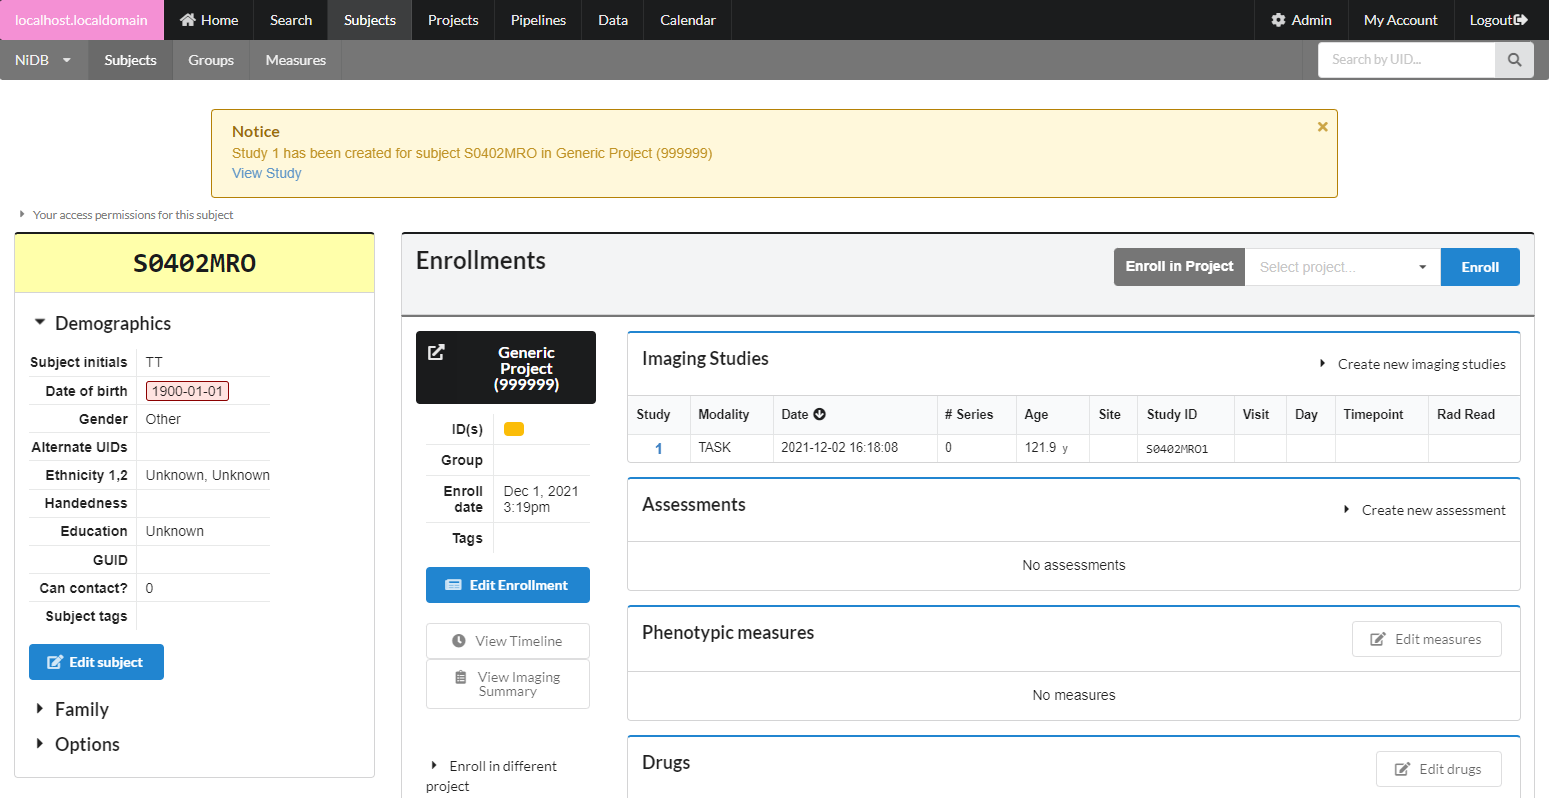Open the Select project dropdown
This screenshot has height=798, width=1549.
[1341, 267]
